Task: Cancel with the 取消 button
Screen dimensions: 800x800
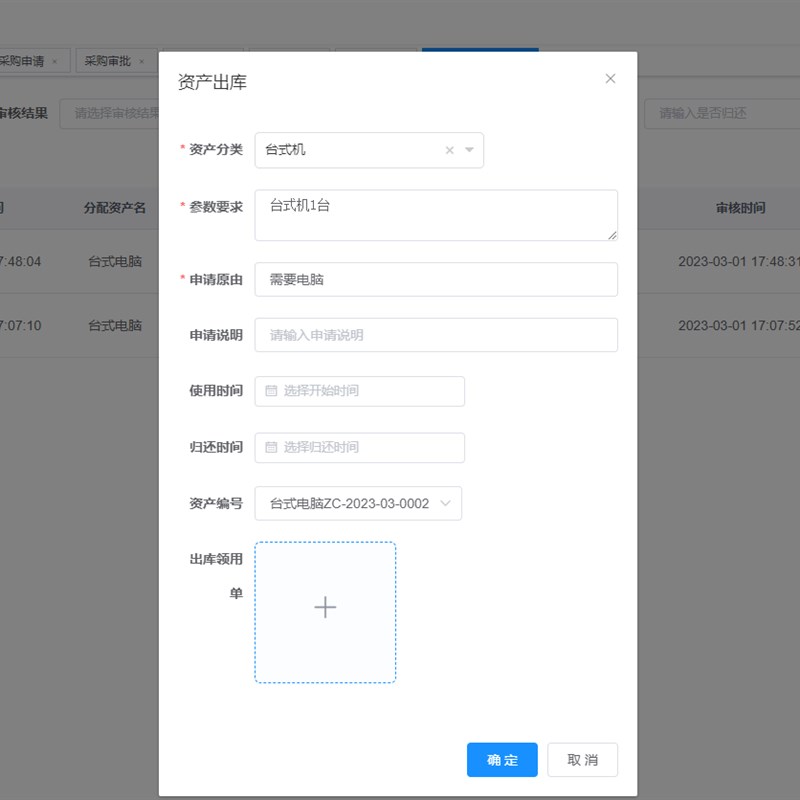Action: [583, 760]
